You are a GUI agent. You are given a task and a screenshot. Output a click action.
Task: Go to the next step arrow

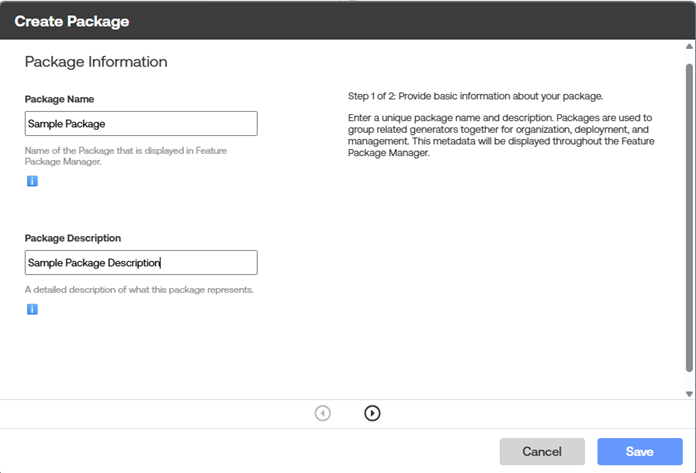point(372,413)
